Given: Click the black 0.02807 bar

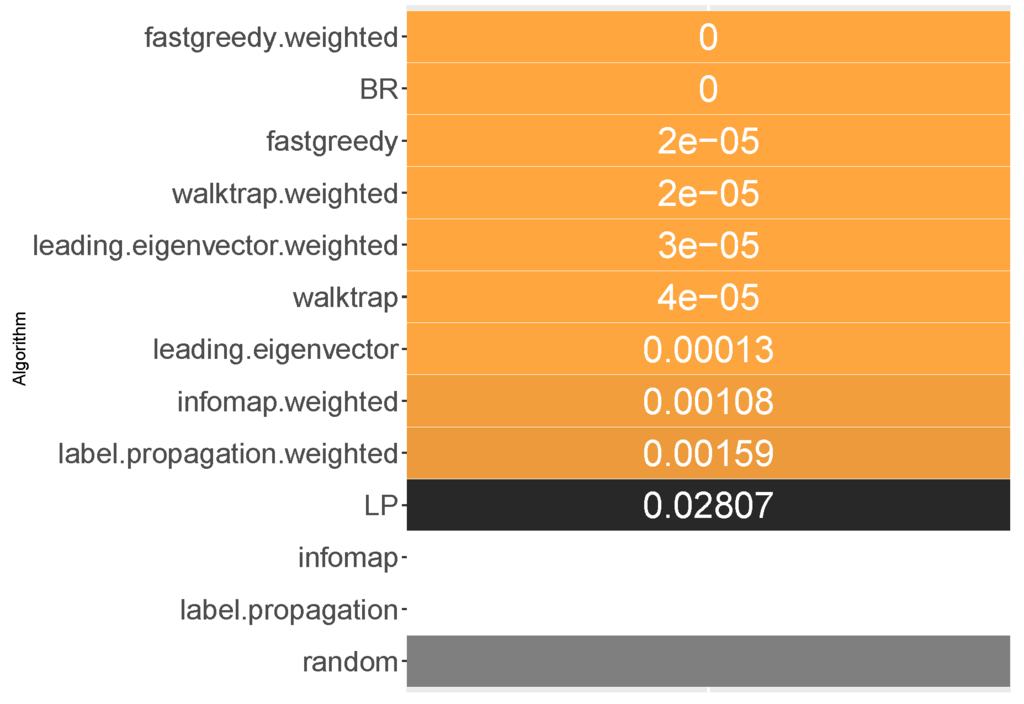Looking at the screenshot, I should coord(708,505).
